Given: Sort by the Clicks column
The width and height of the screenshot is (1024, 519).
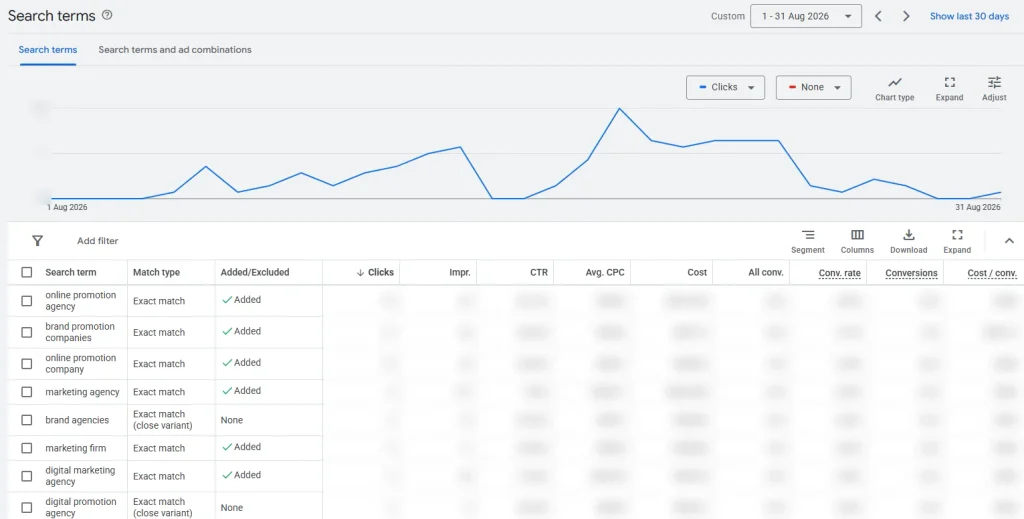Looking at the screenshot, I should point(375,272).
